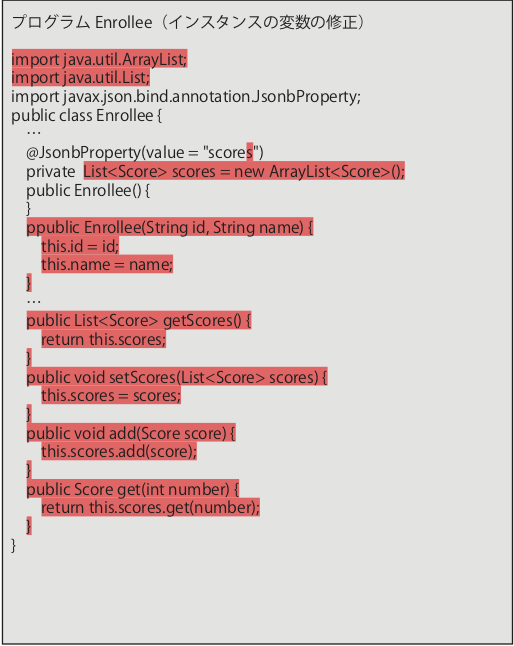Click the @JsonbProperty annotation line
This screenshot has width=514, height=646.
(x=145, y=152)
